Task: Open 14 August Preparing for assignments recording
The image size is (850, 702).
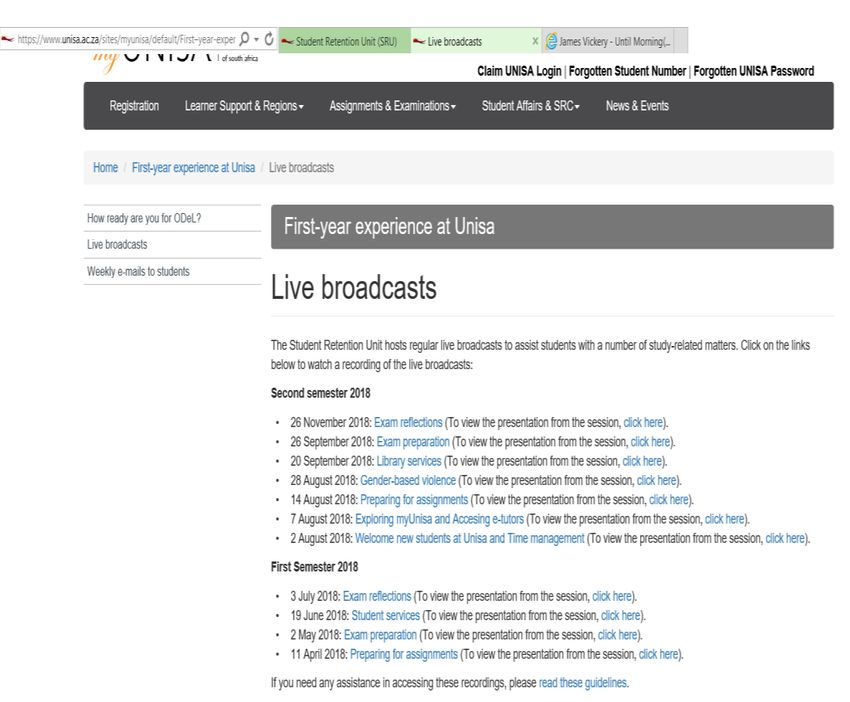Action: [x=414, y=500]
